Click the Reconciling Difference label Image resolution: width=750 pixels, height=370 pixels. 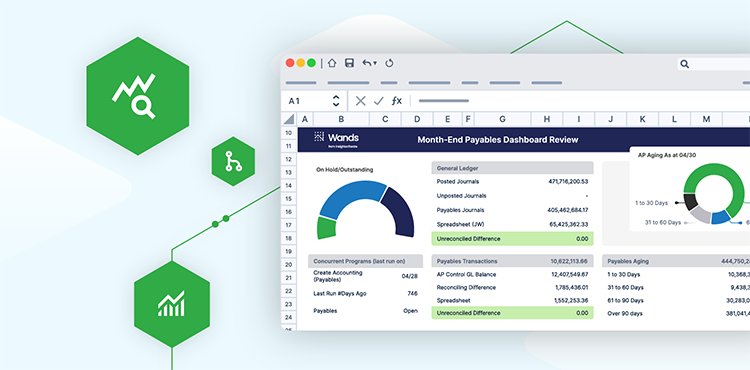click(466, 287)
